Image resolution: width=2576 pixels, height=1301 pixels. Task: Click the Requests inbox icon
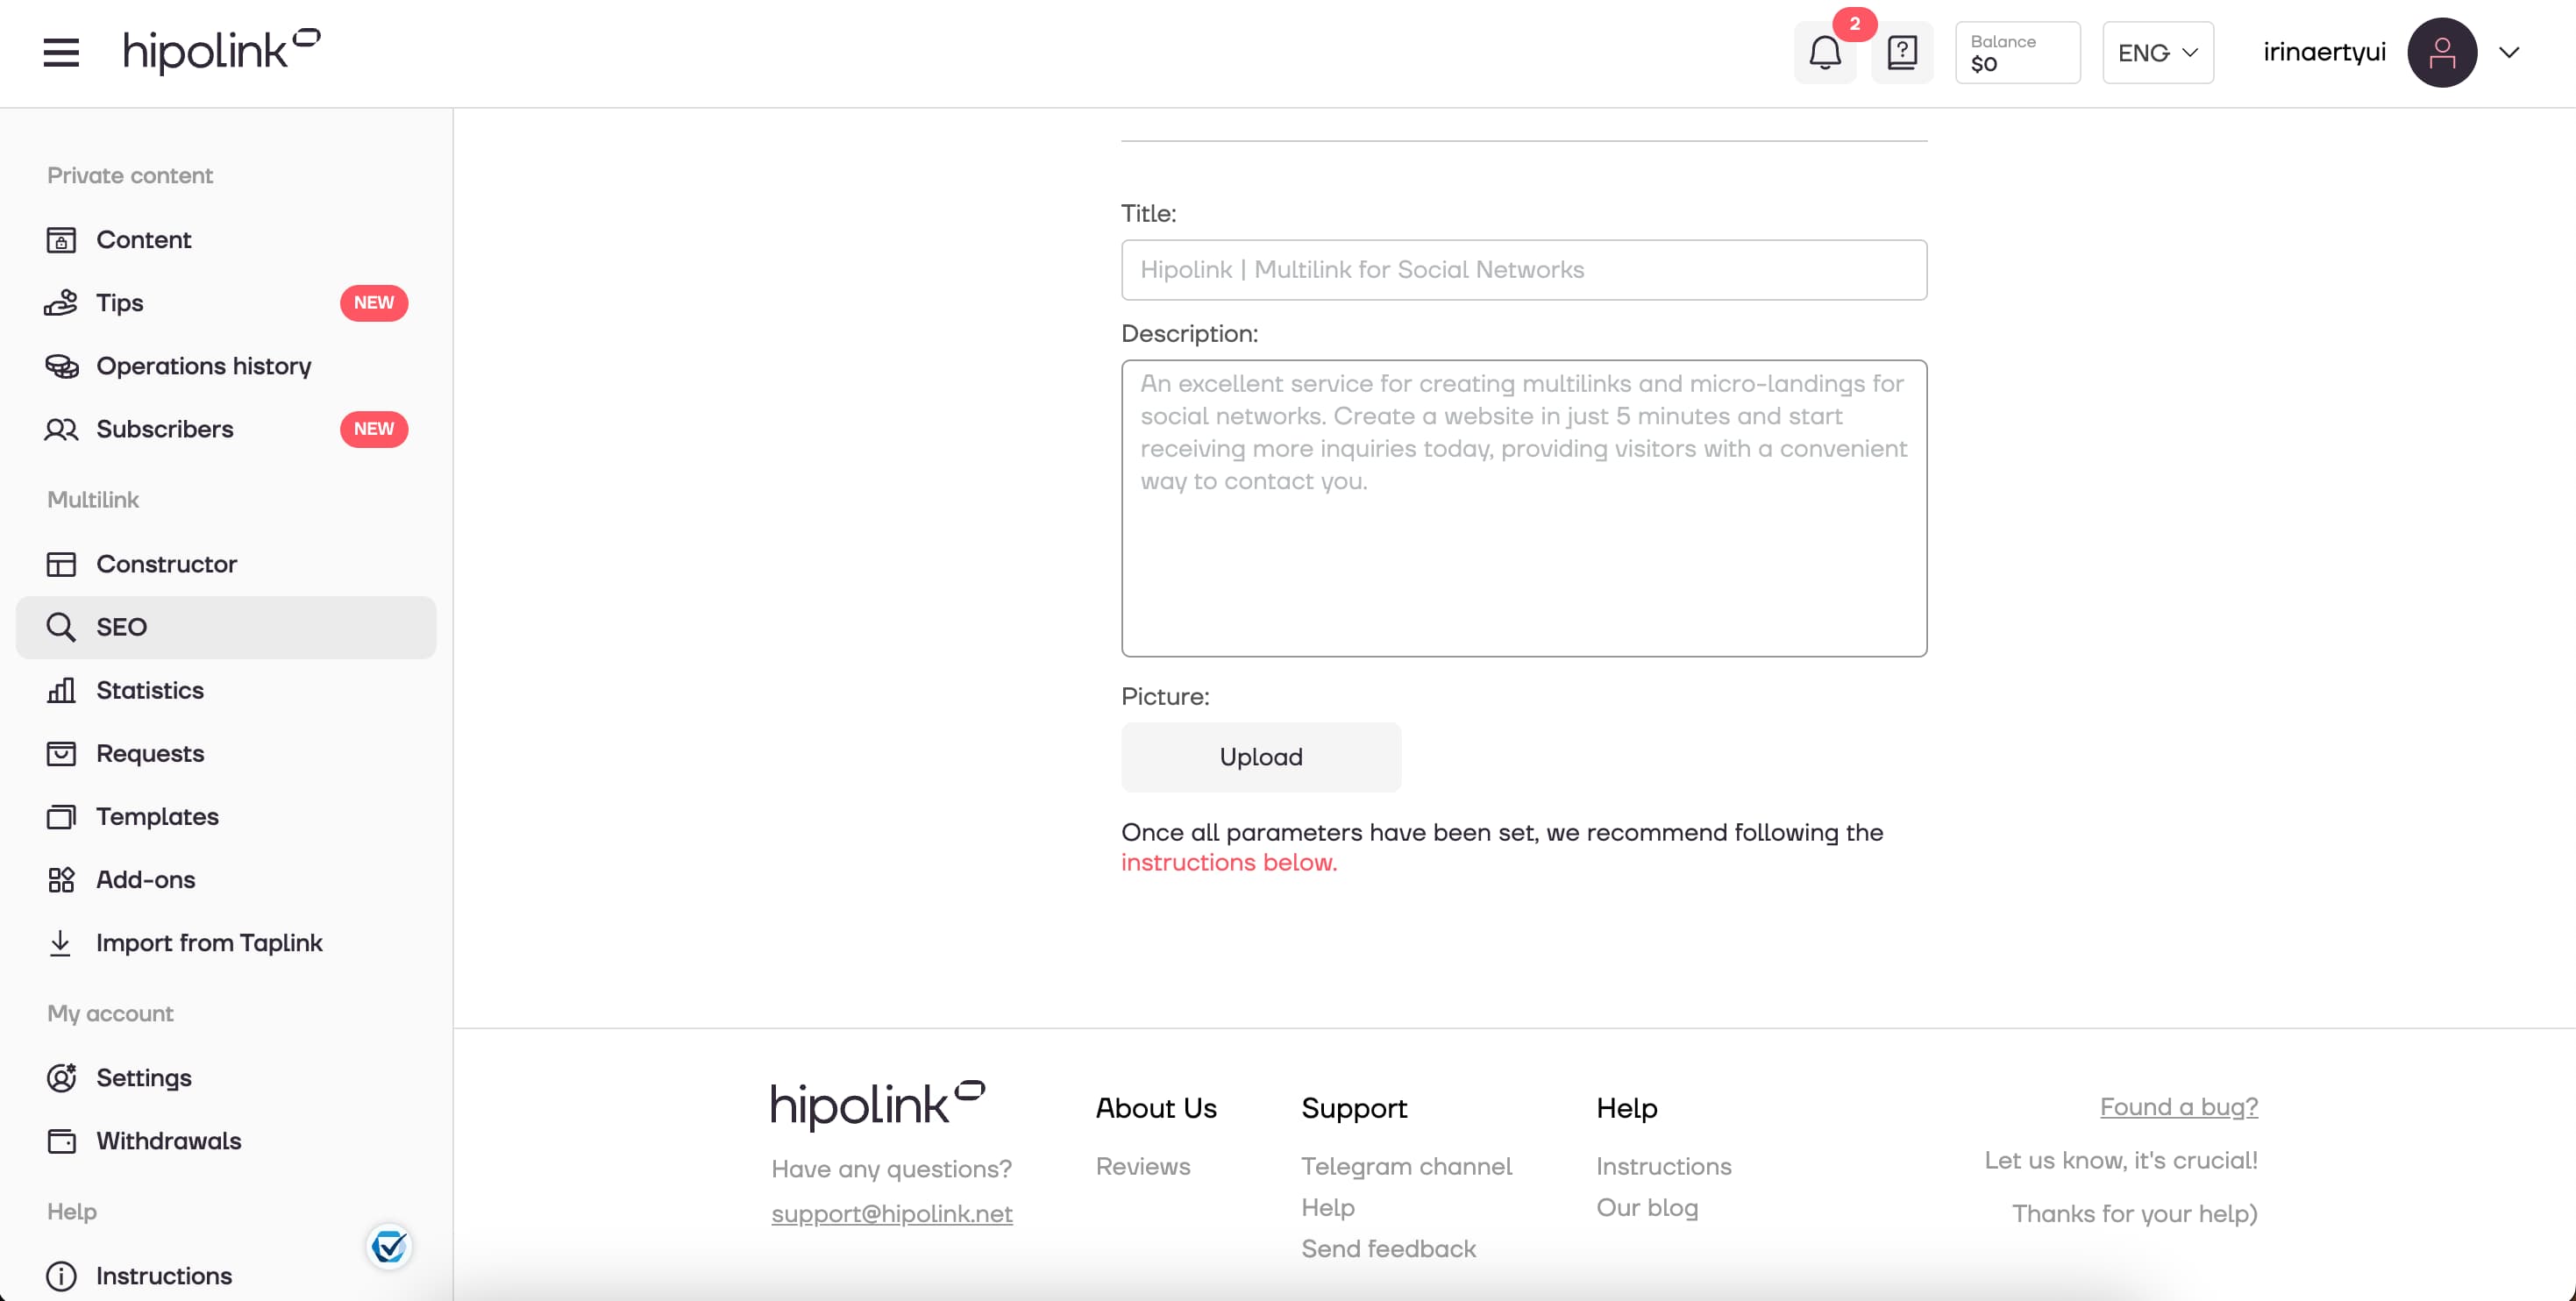61,753
